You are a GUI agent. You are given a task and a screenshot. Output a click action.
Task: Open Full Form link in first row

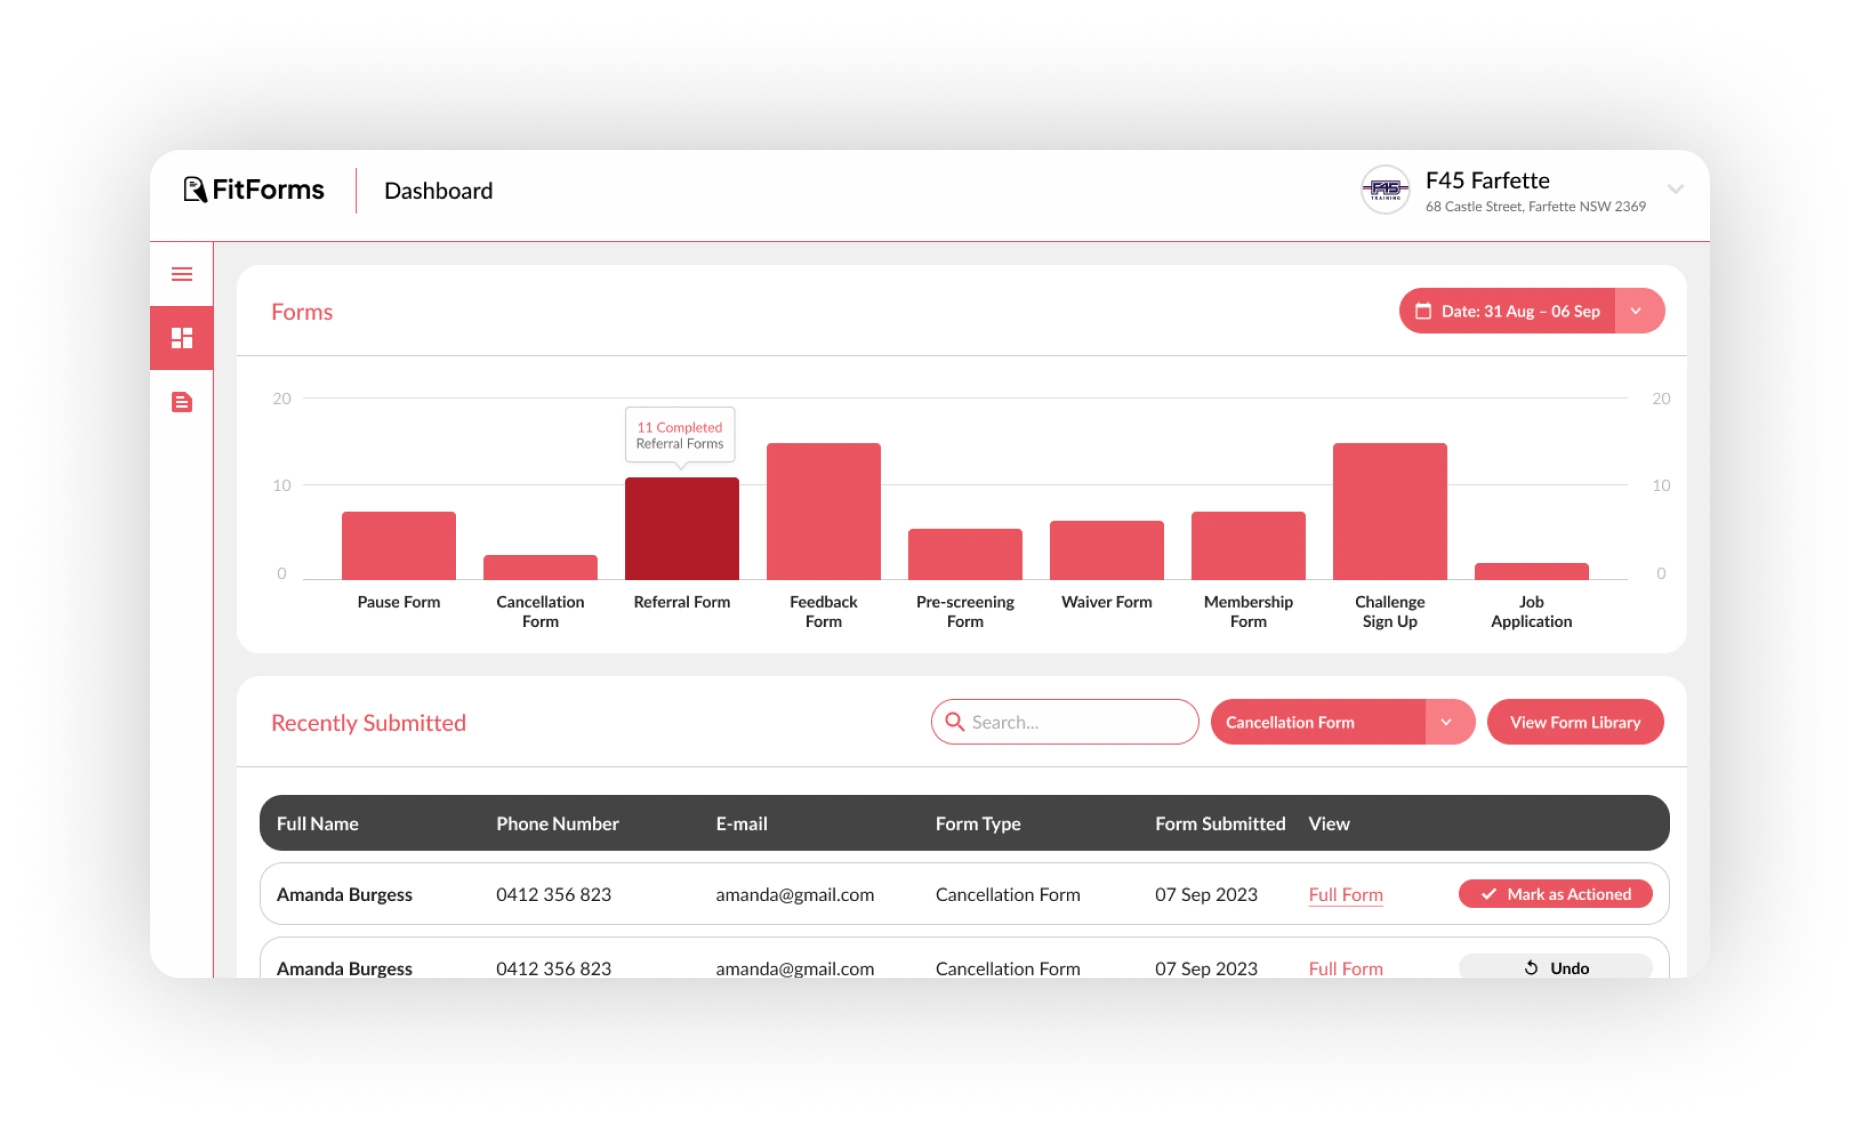coord(1345,894)
